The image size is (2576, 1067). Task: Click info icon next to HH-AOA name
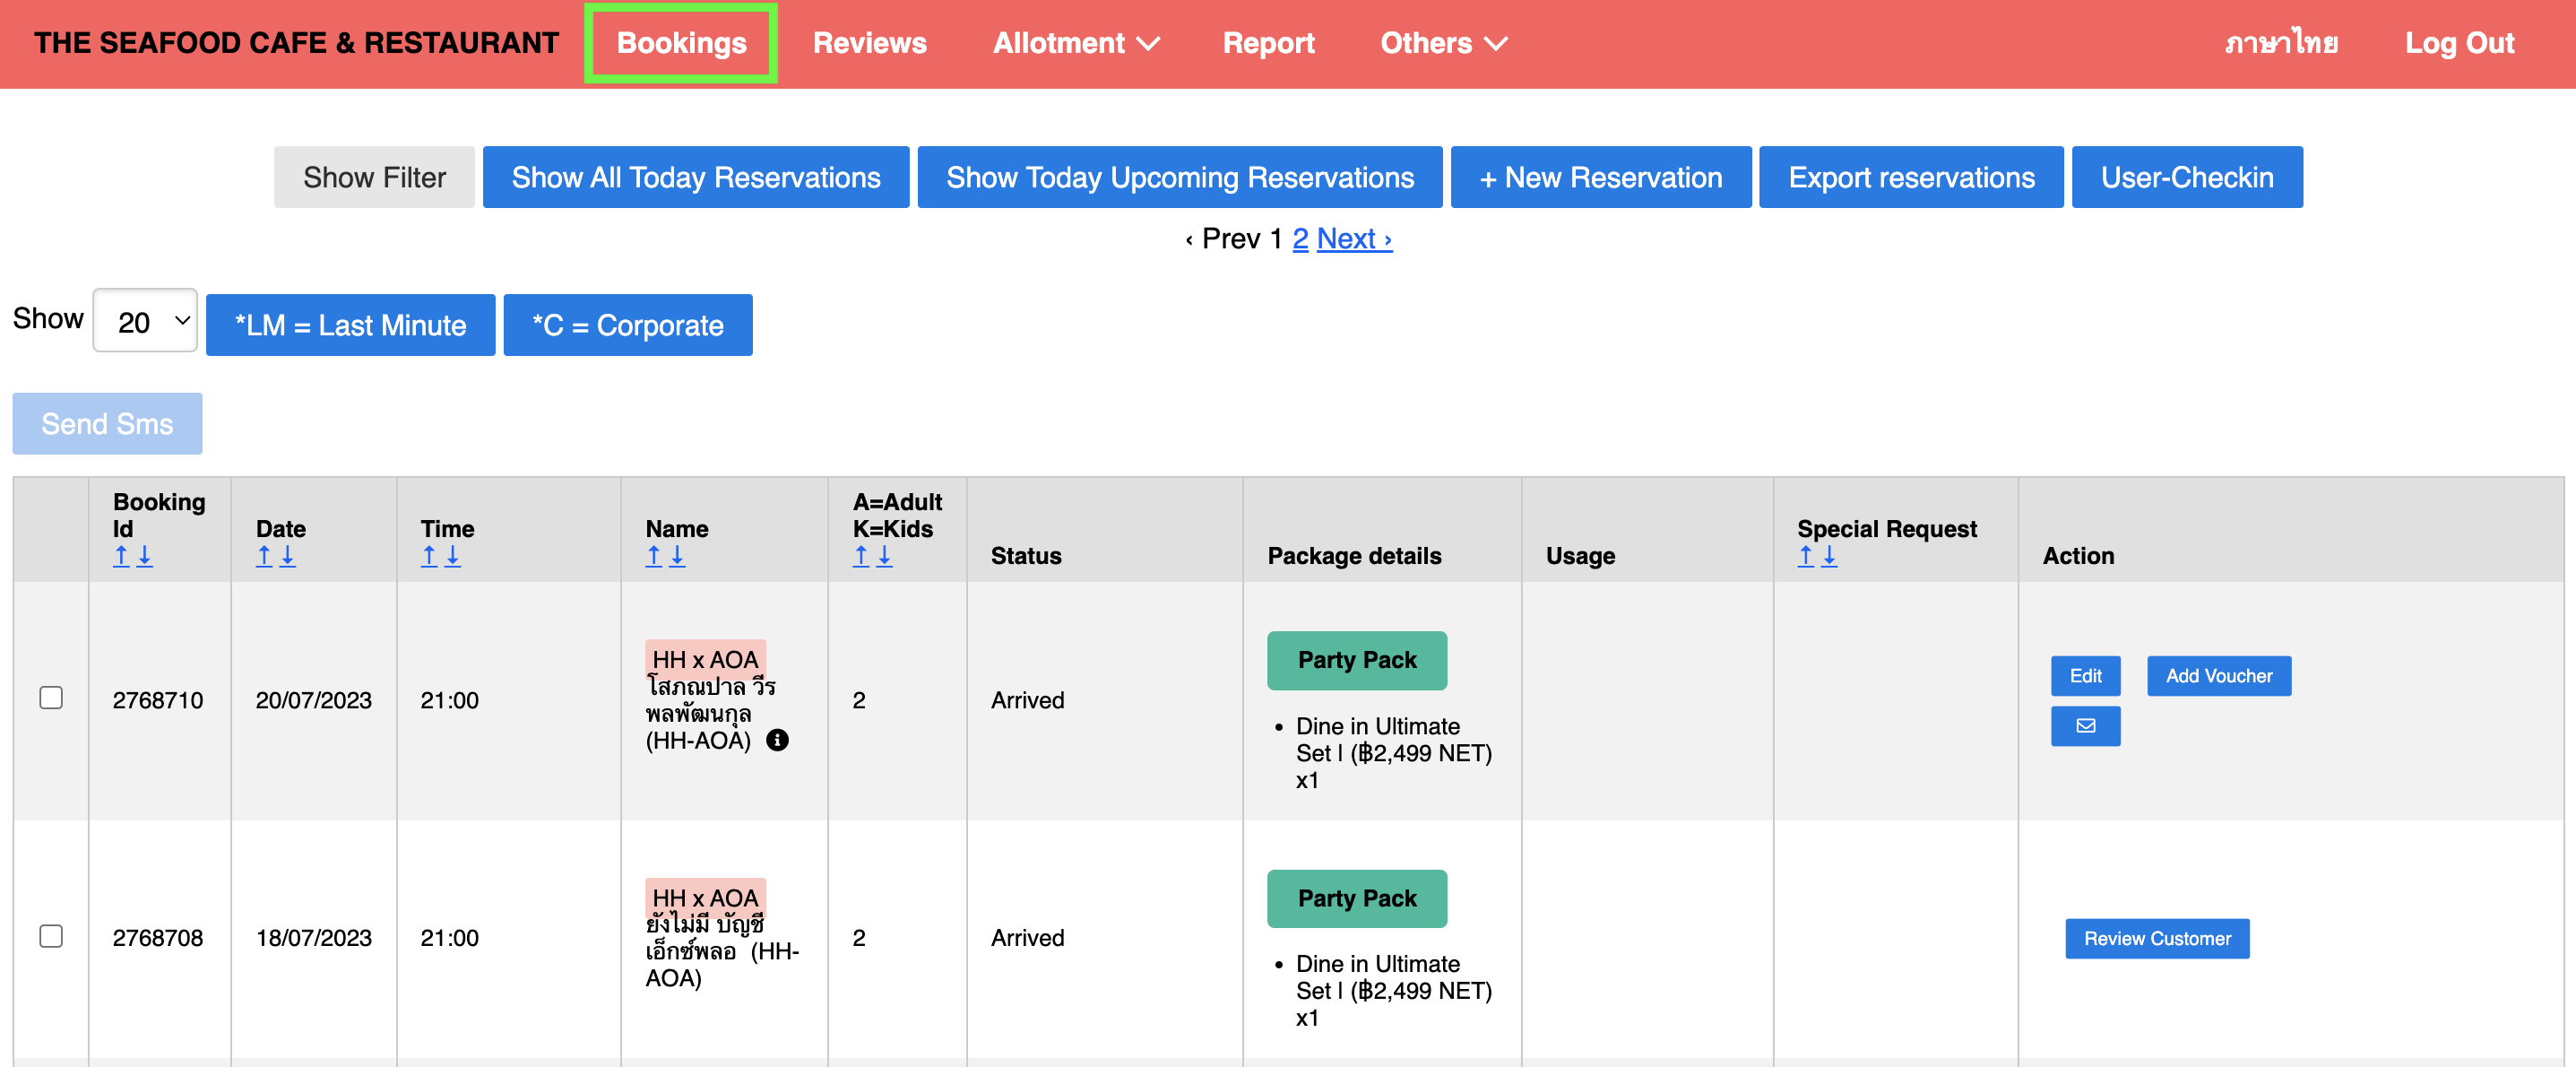(x=777, y=740)
